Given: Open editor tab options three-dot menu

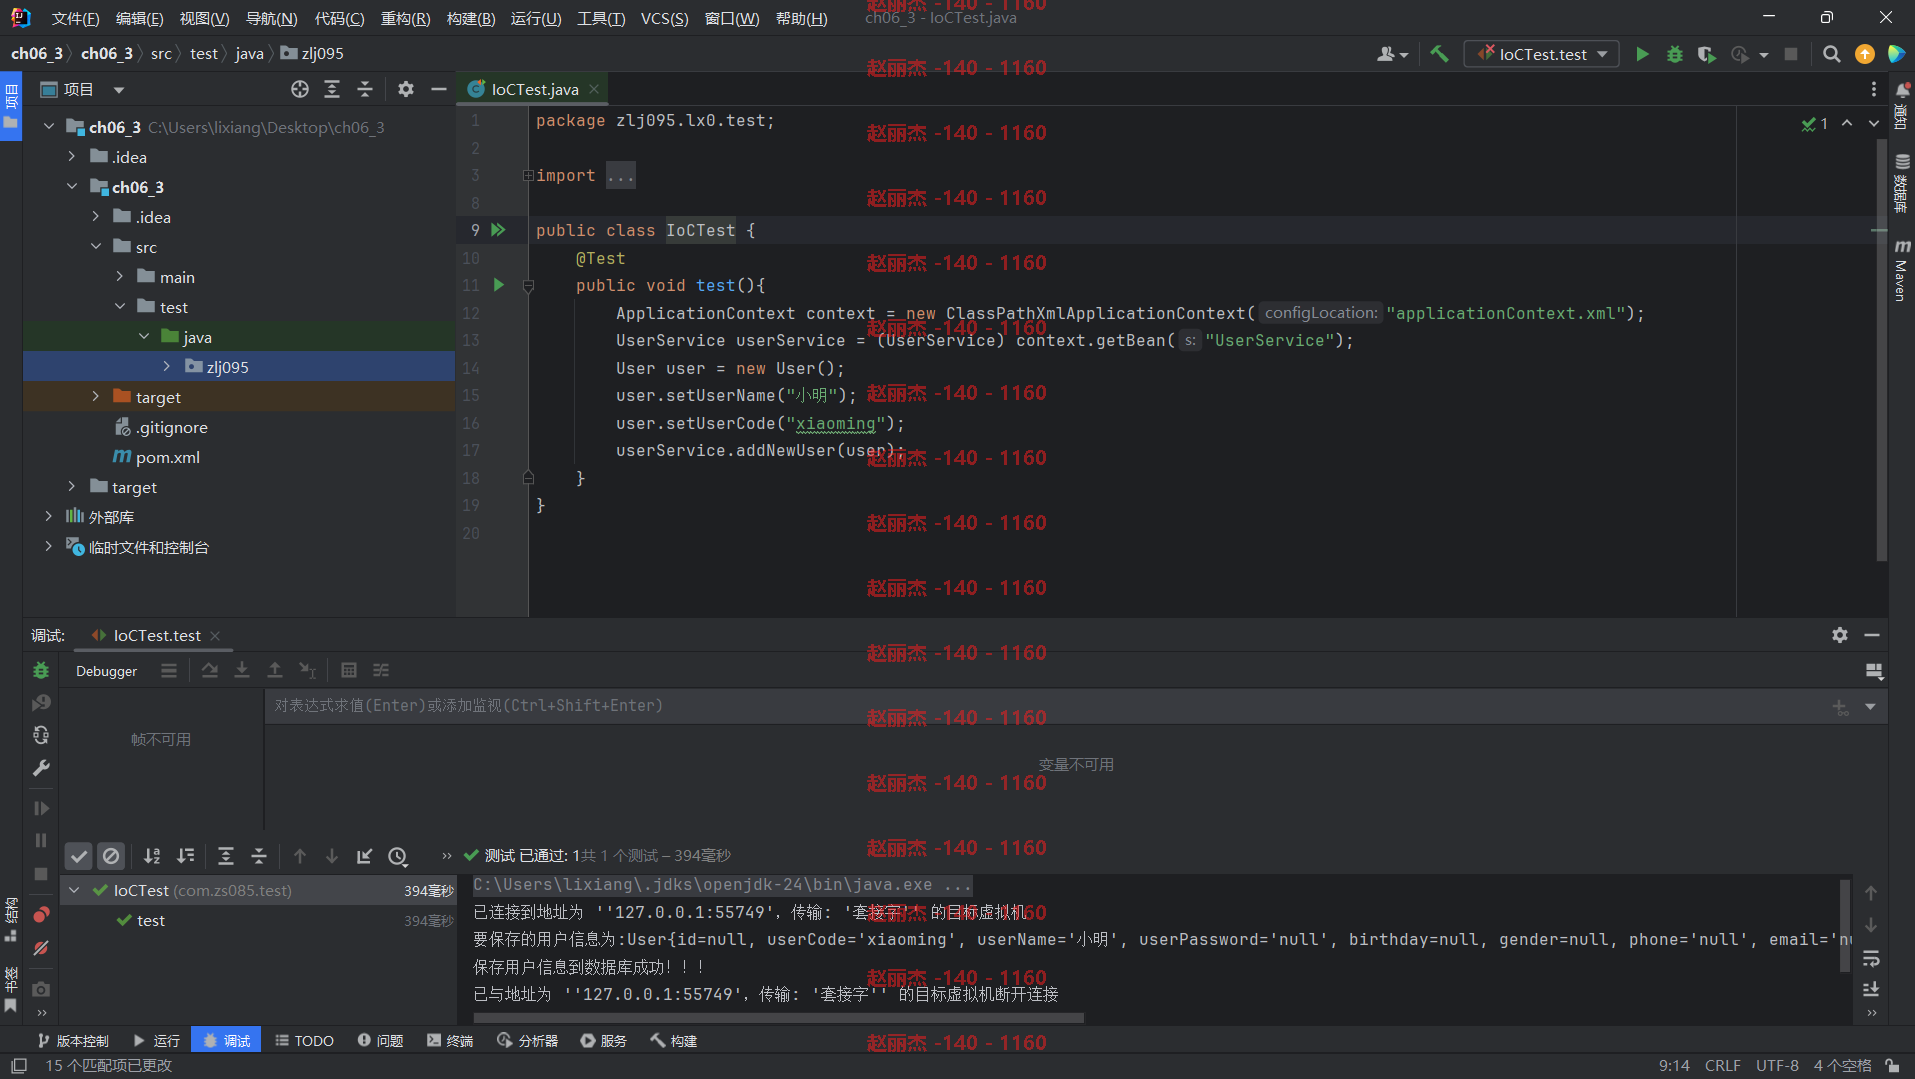Looking at the screenshot, I should click(1873, 89).
